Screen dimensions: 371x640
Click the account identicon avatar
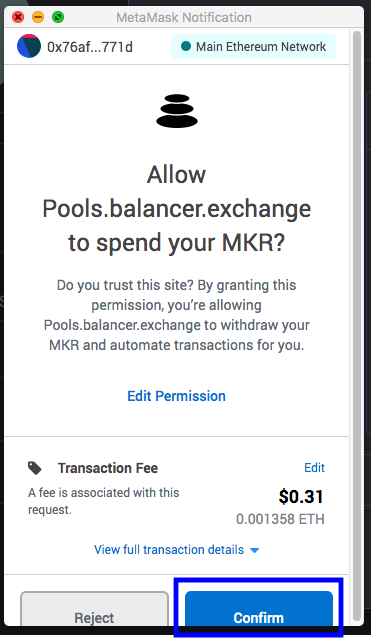click(29, 46)
